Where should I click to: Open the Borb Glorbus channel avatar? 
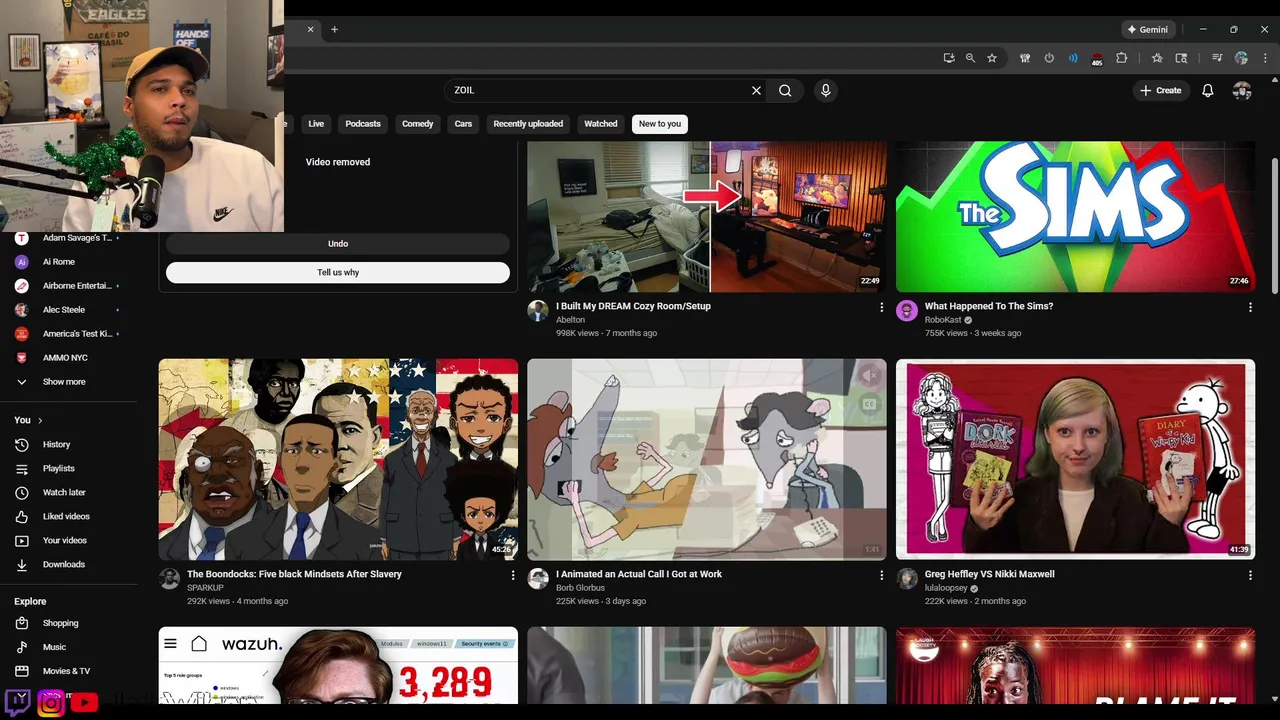click(538, 578)
